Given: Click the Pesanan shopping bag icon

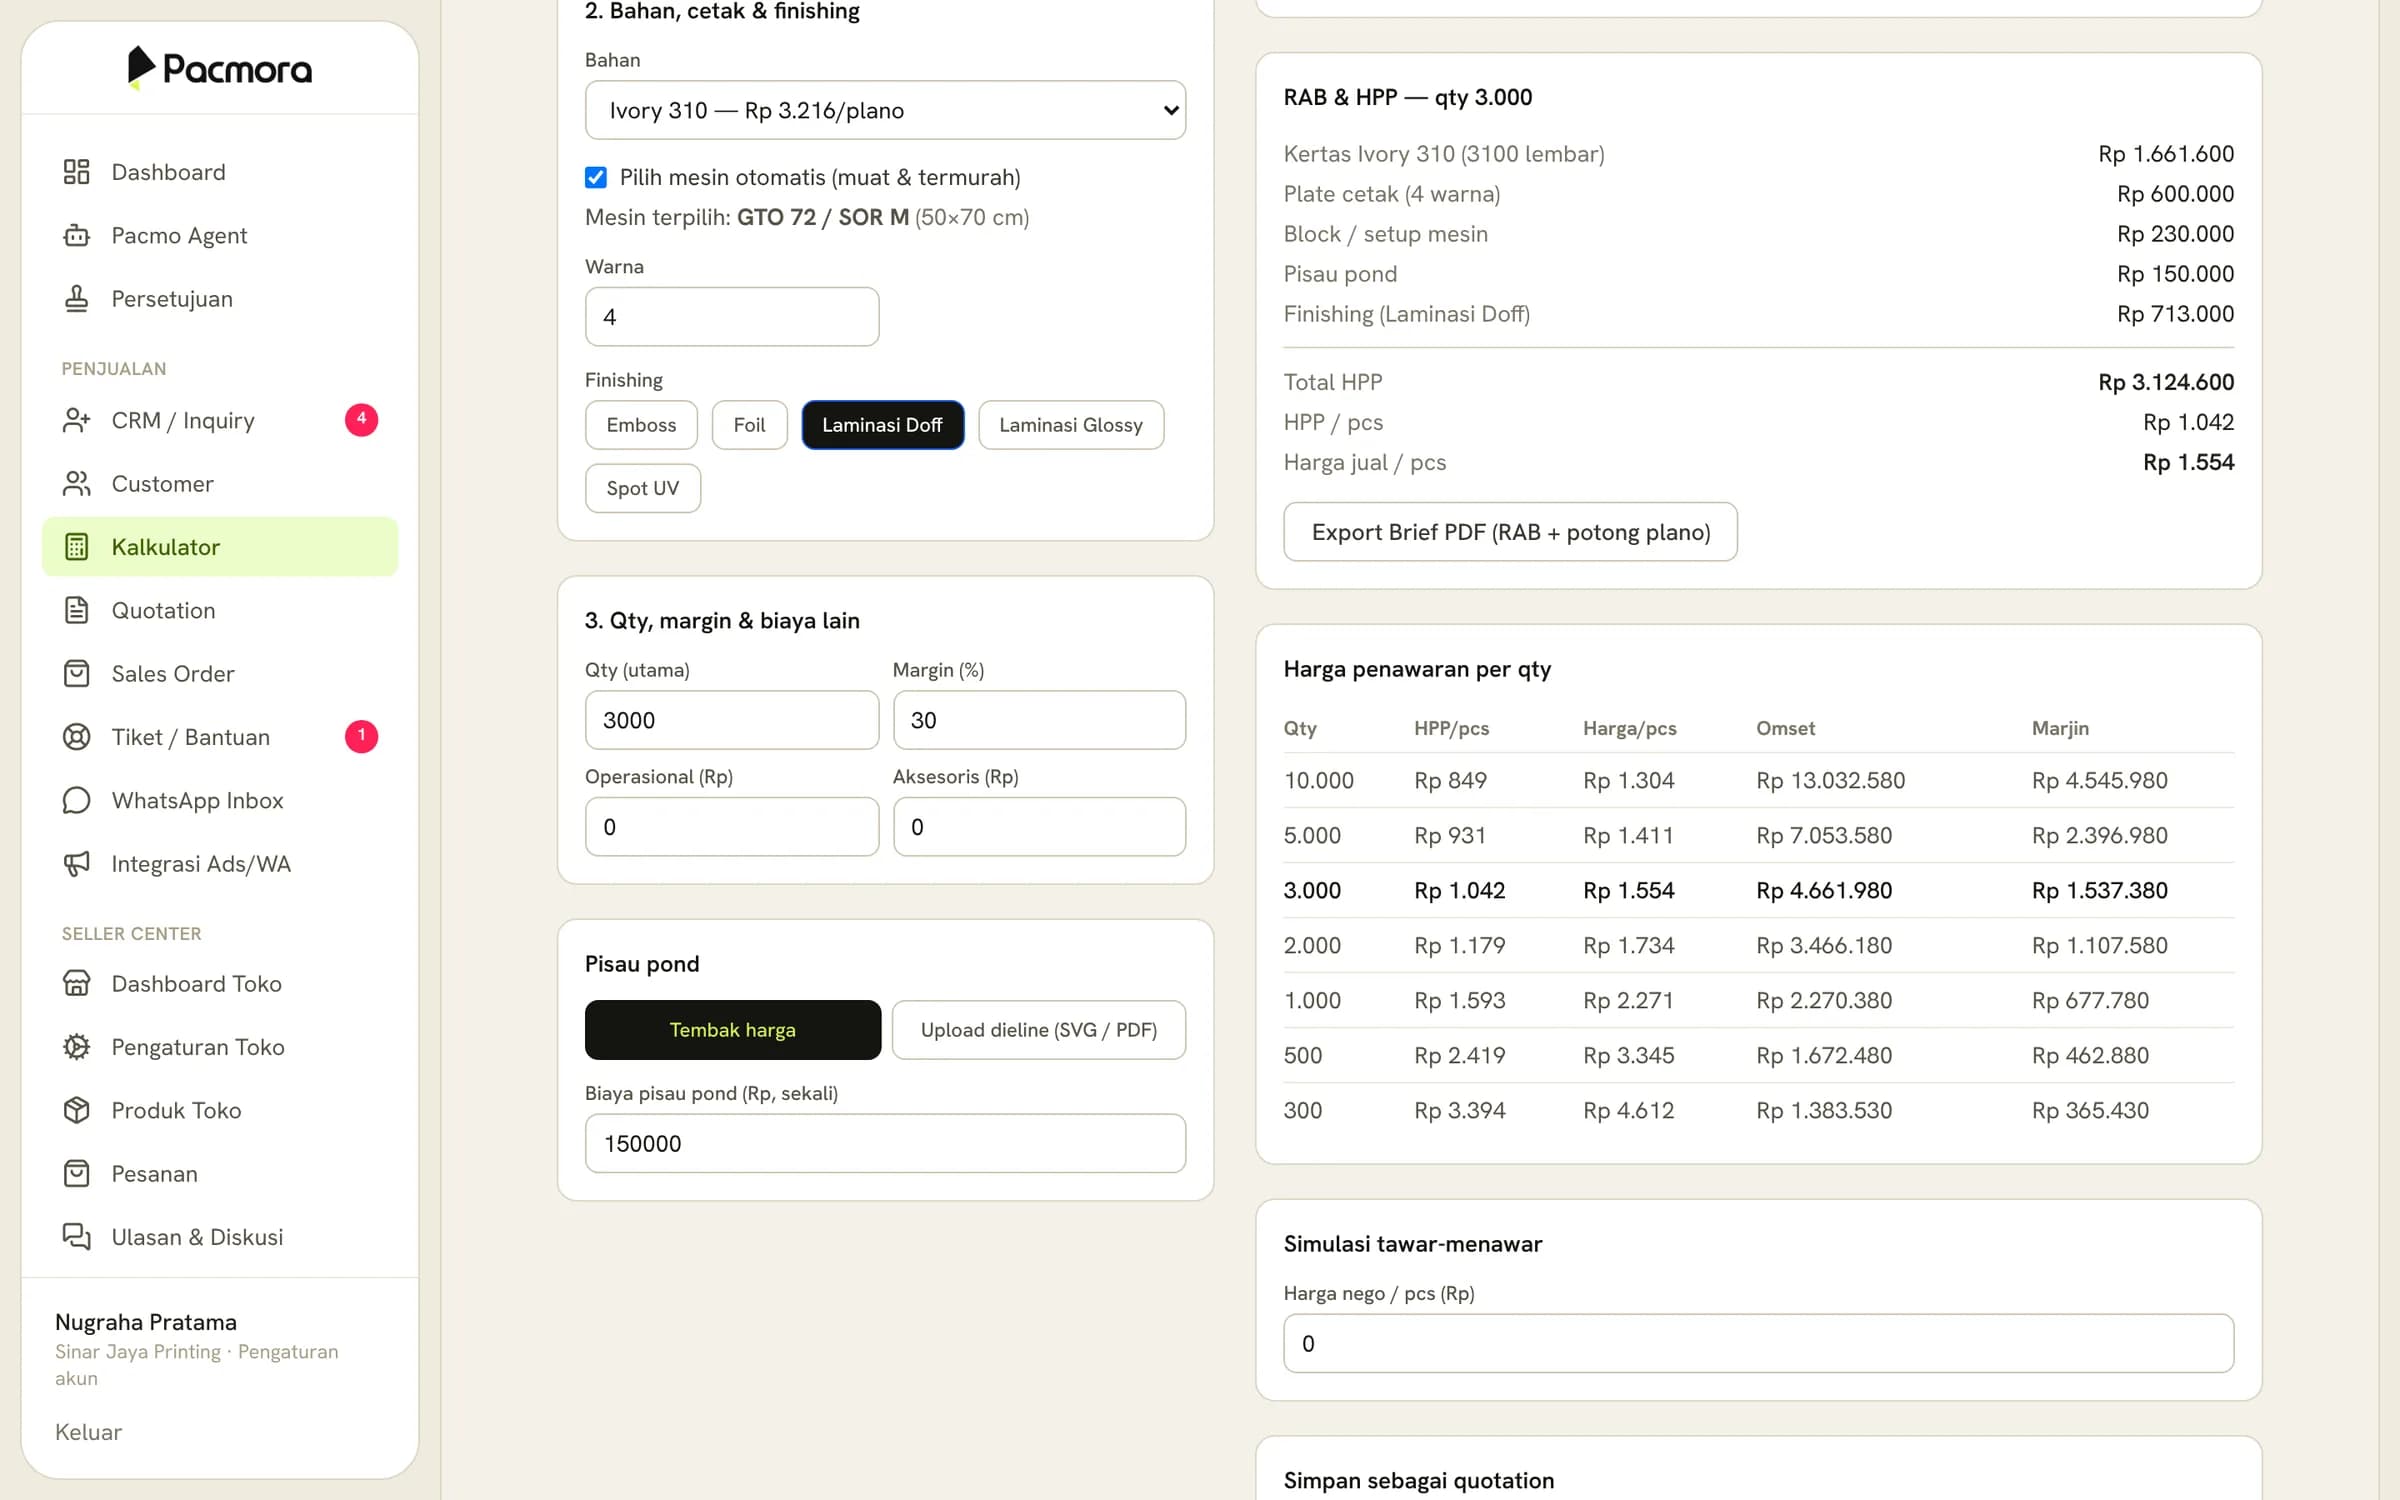Looking at the screenshot, I should coord(76,1173).
